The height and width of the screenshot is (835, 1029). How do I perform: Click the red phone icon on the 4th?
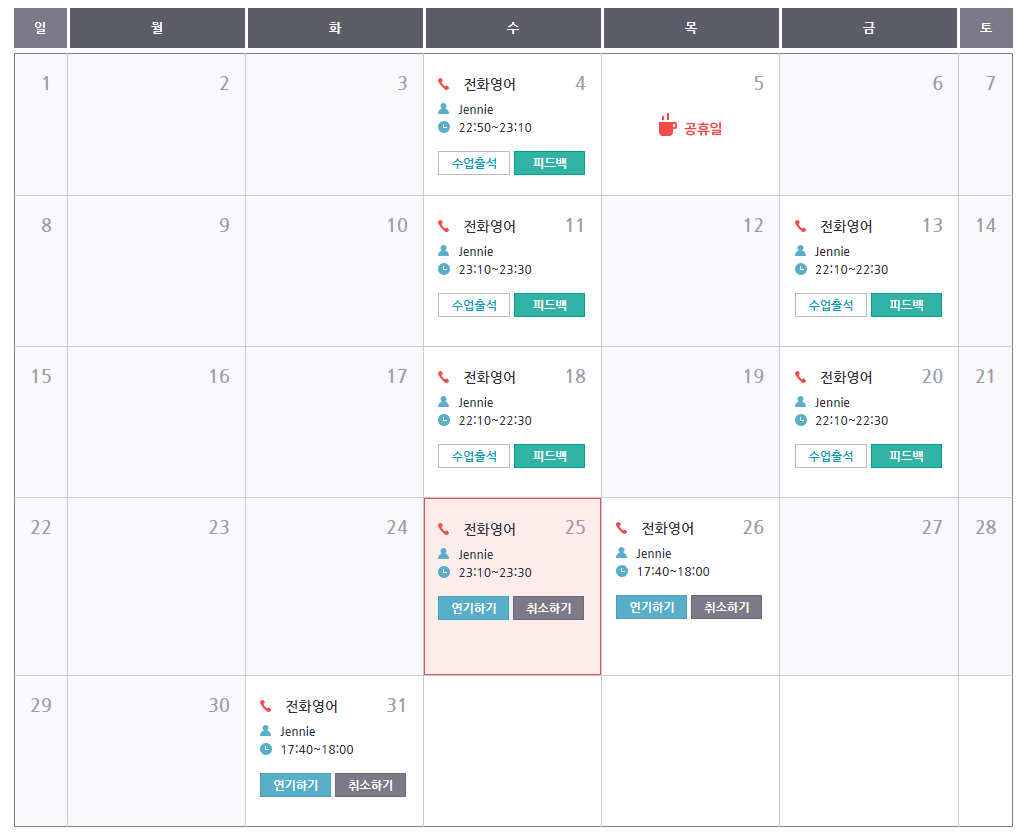444,84
